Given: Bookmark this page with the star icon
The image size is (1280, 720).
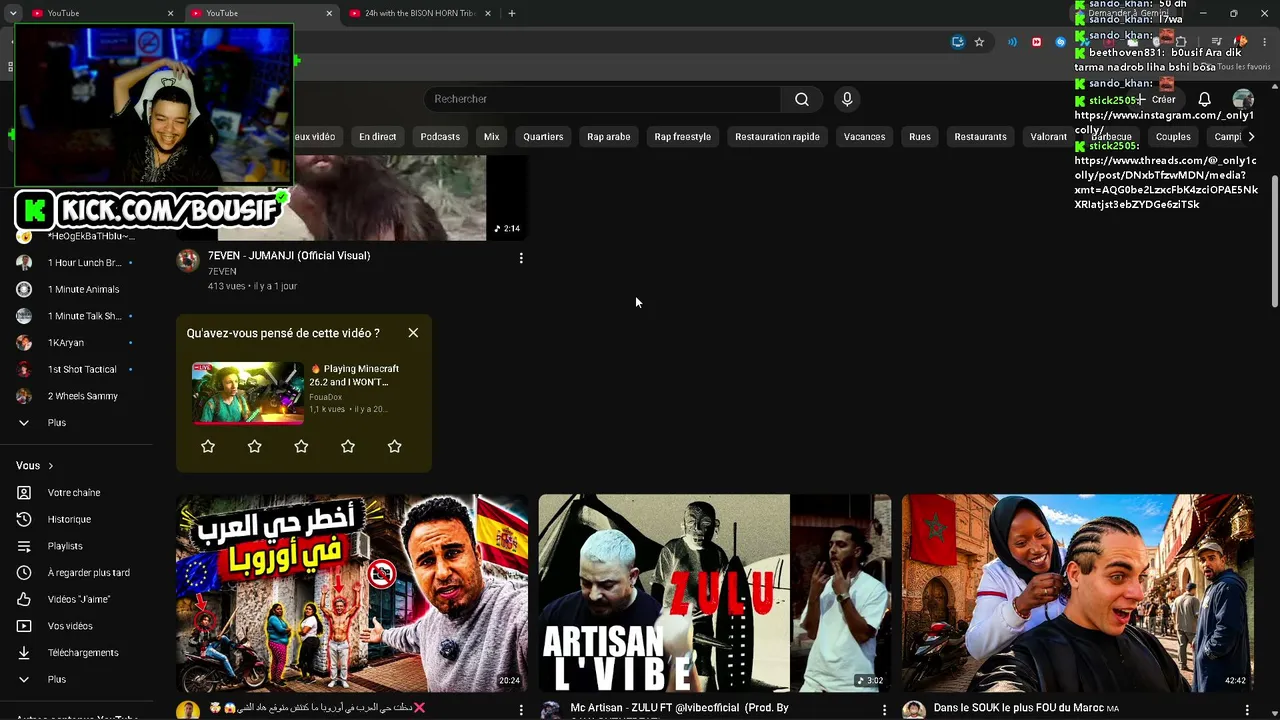Looking at the screenshot, I should (979, 42).
